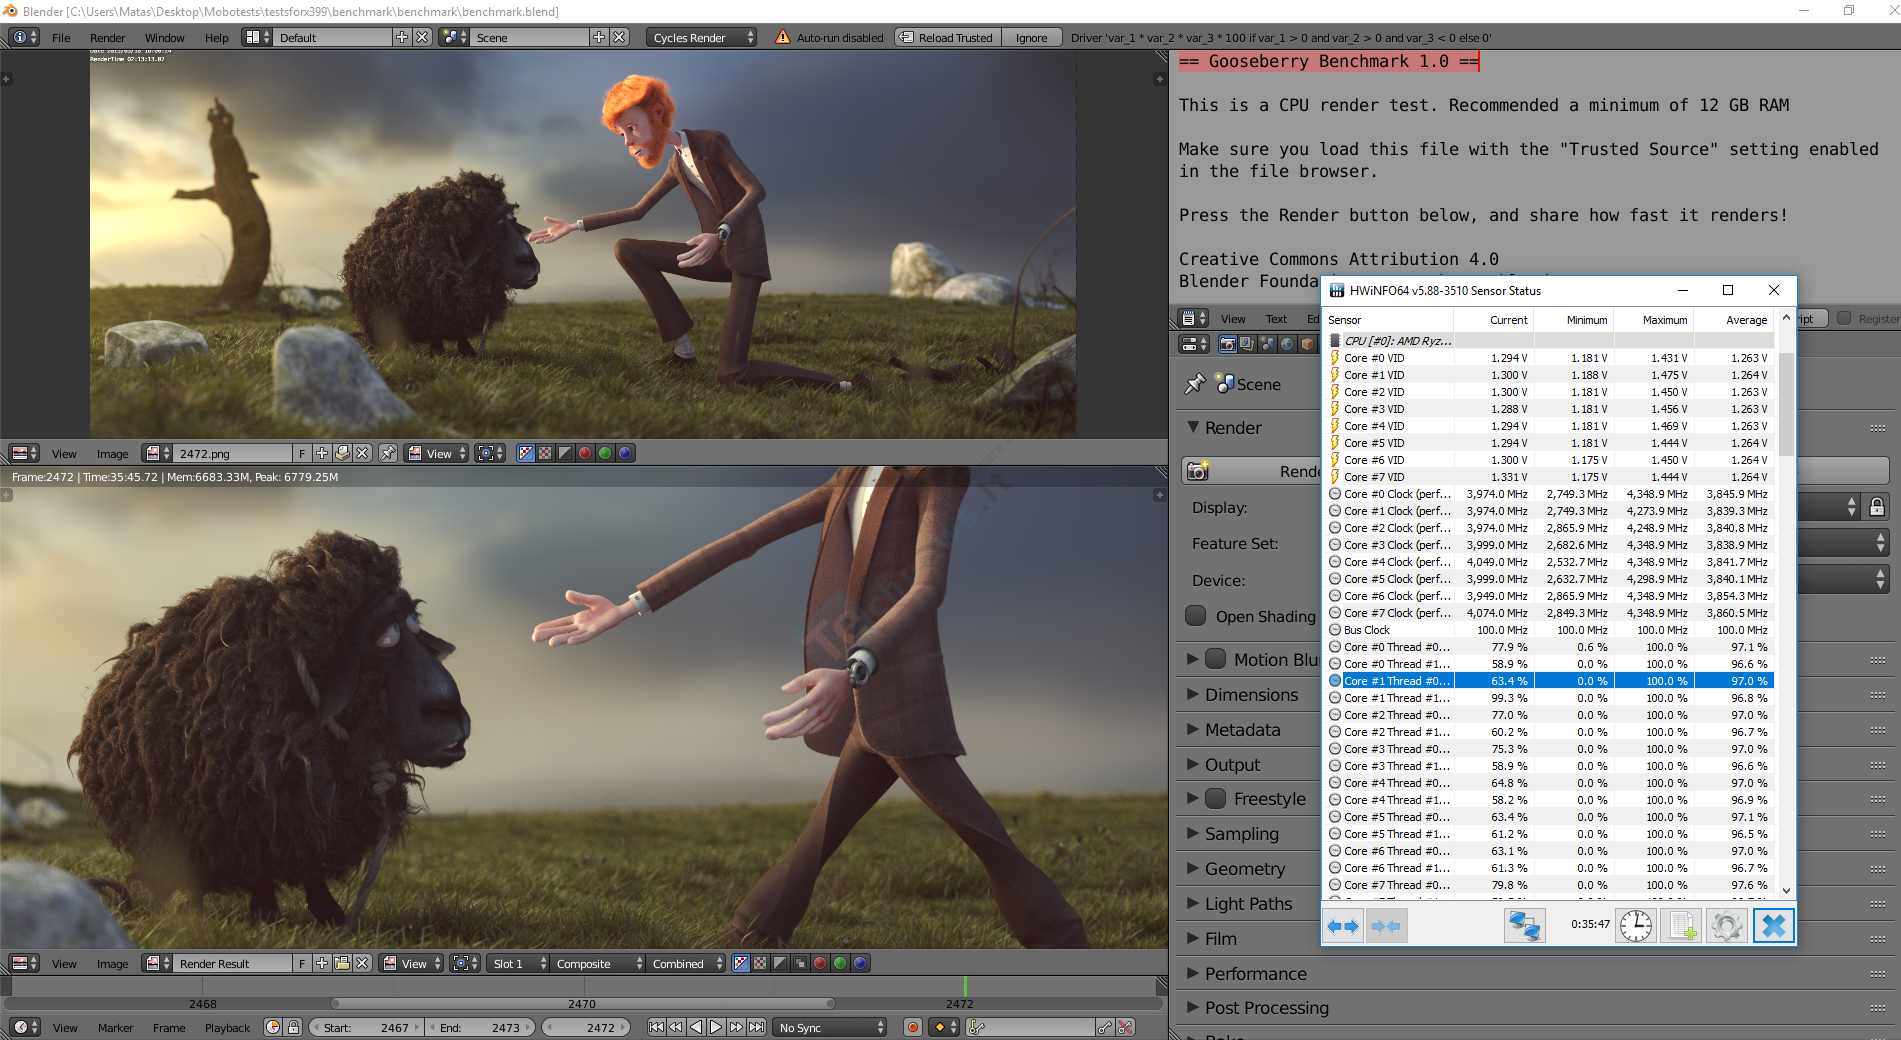
Task: Click the green current frame marker in timeline
Action: click(x=965, y=986)
